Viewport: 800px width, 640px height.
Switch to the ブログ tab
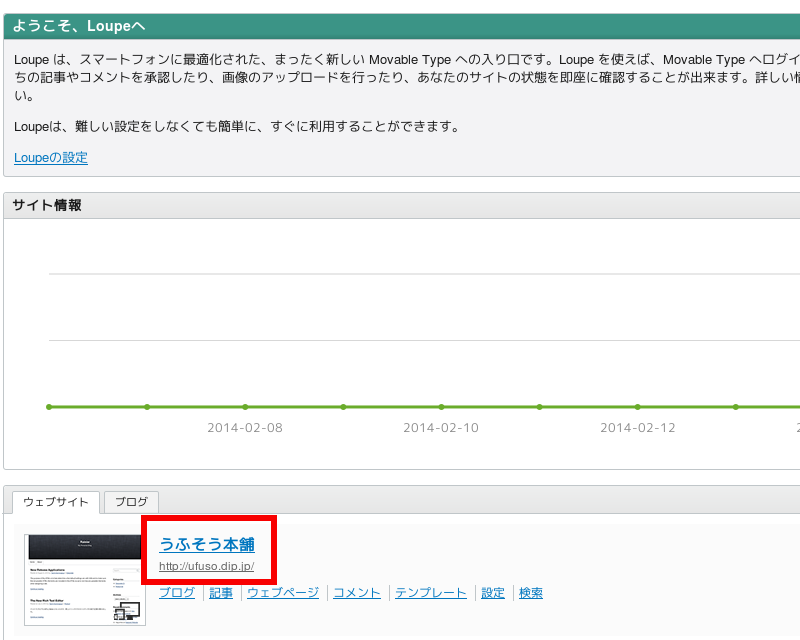[x=131, y=502]
